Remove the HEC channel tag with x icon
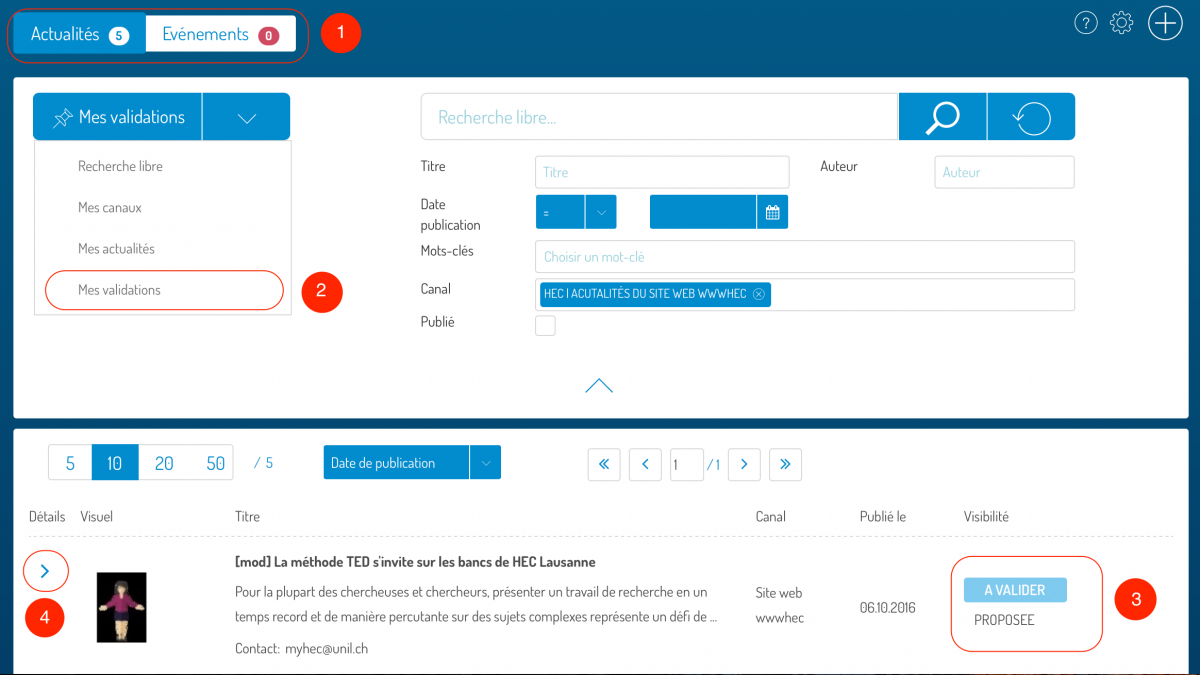1200x675 pixels. point(759,294)
